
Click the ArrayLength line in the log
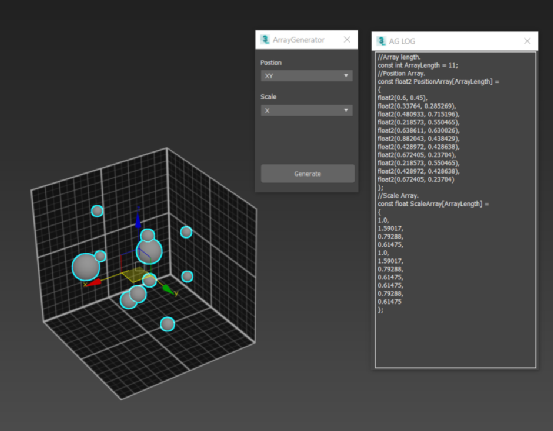click(418, 65)
